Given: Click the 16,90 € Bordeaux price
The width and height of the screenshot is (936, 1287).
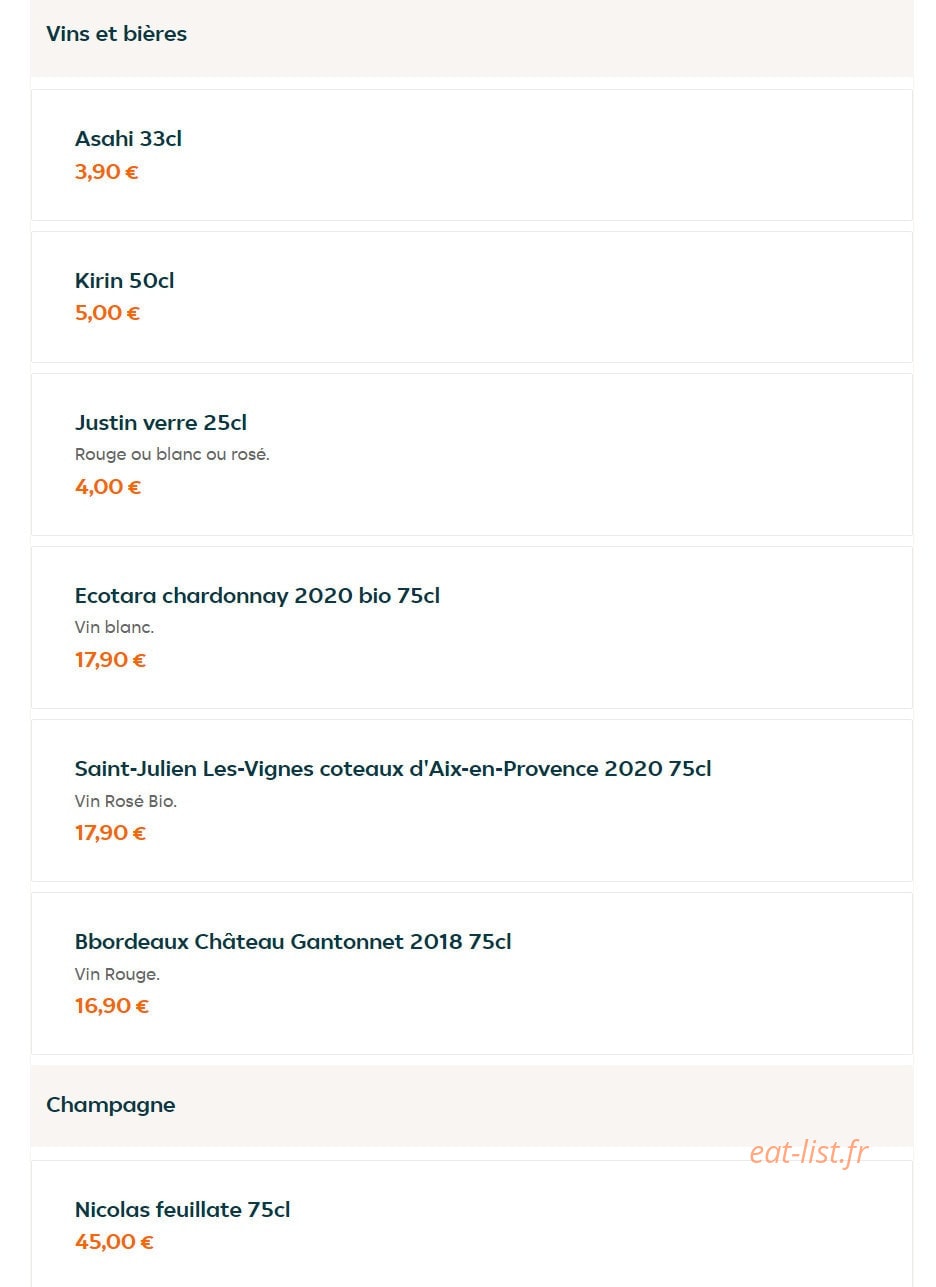Looking at the screenshot, I should [x=112, y=1006].
